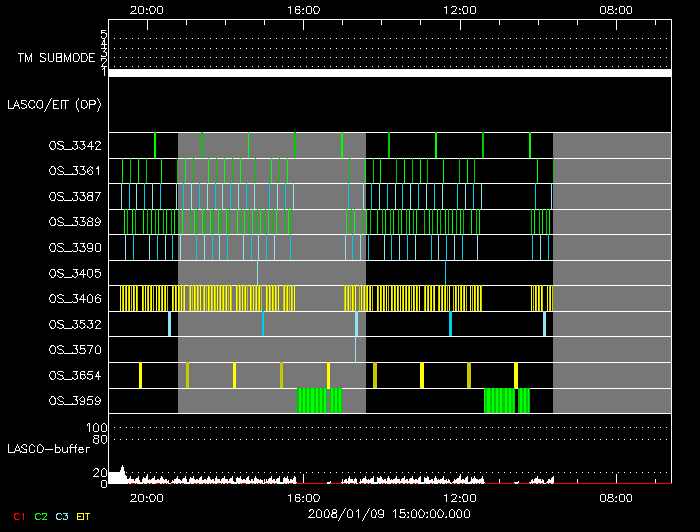The height and width of the screenshot is (532, 700).
Task: Click the OS_3361 row label
Action: 75,171
